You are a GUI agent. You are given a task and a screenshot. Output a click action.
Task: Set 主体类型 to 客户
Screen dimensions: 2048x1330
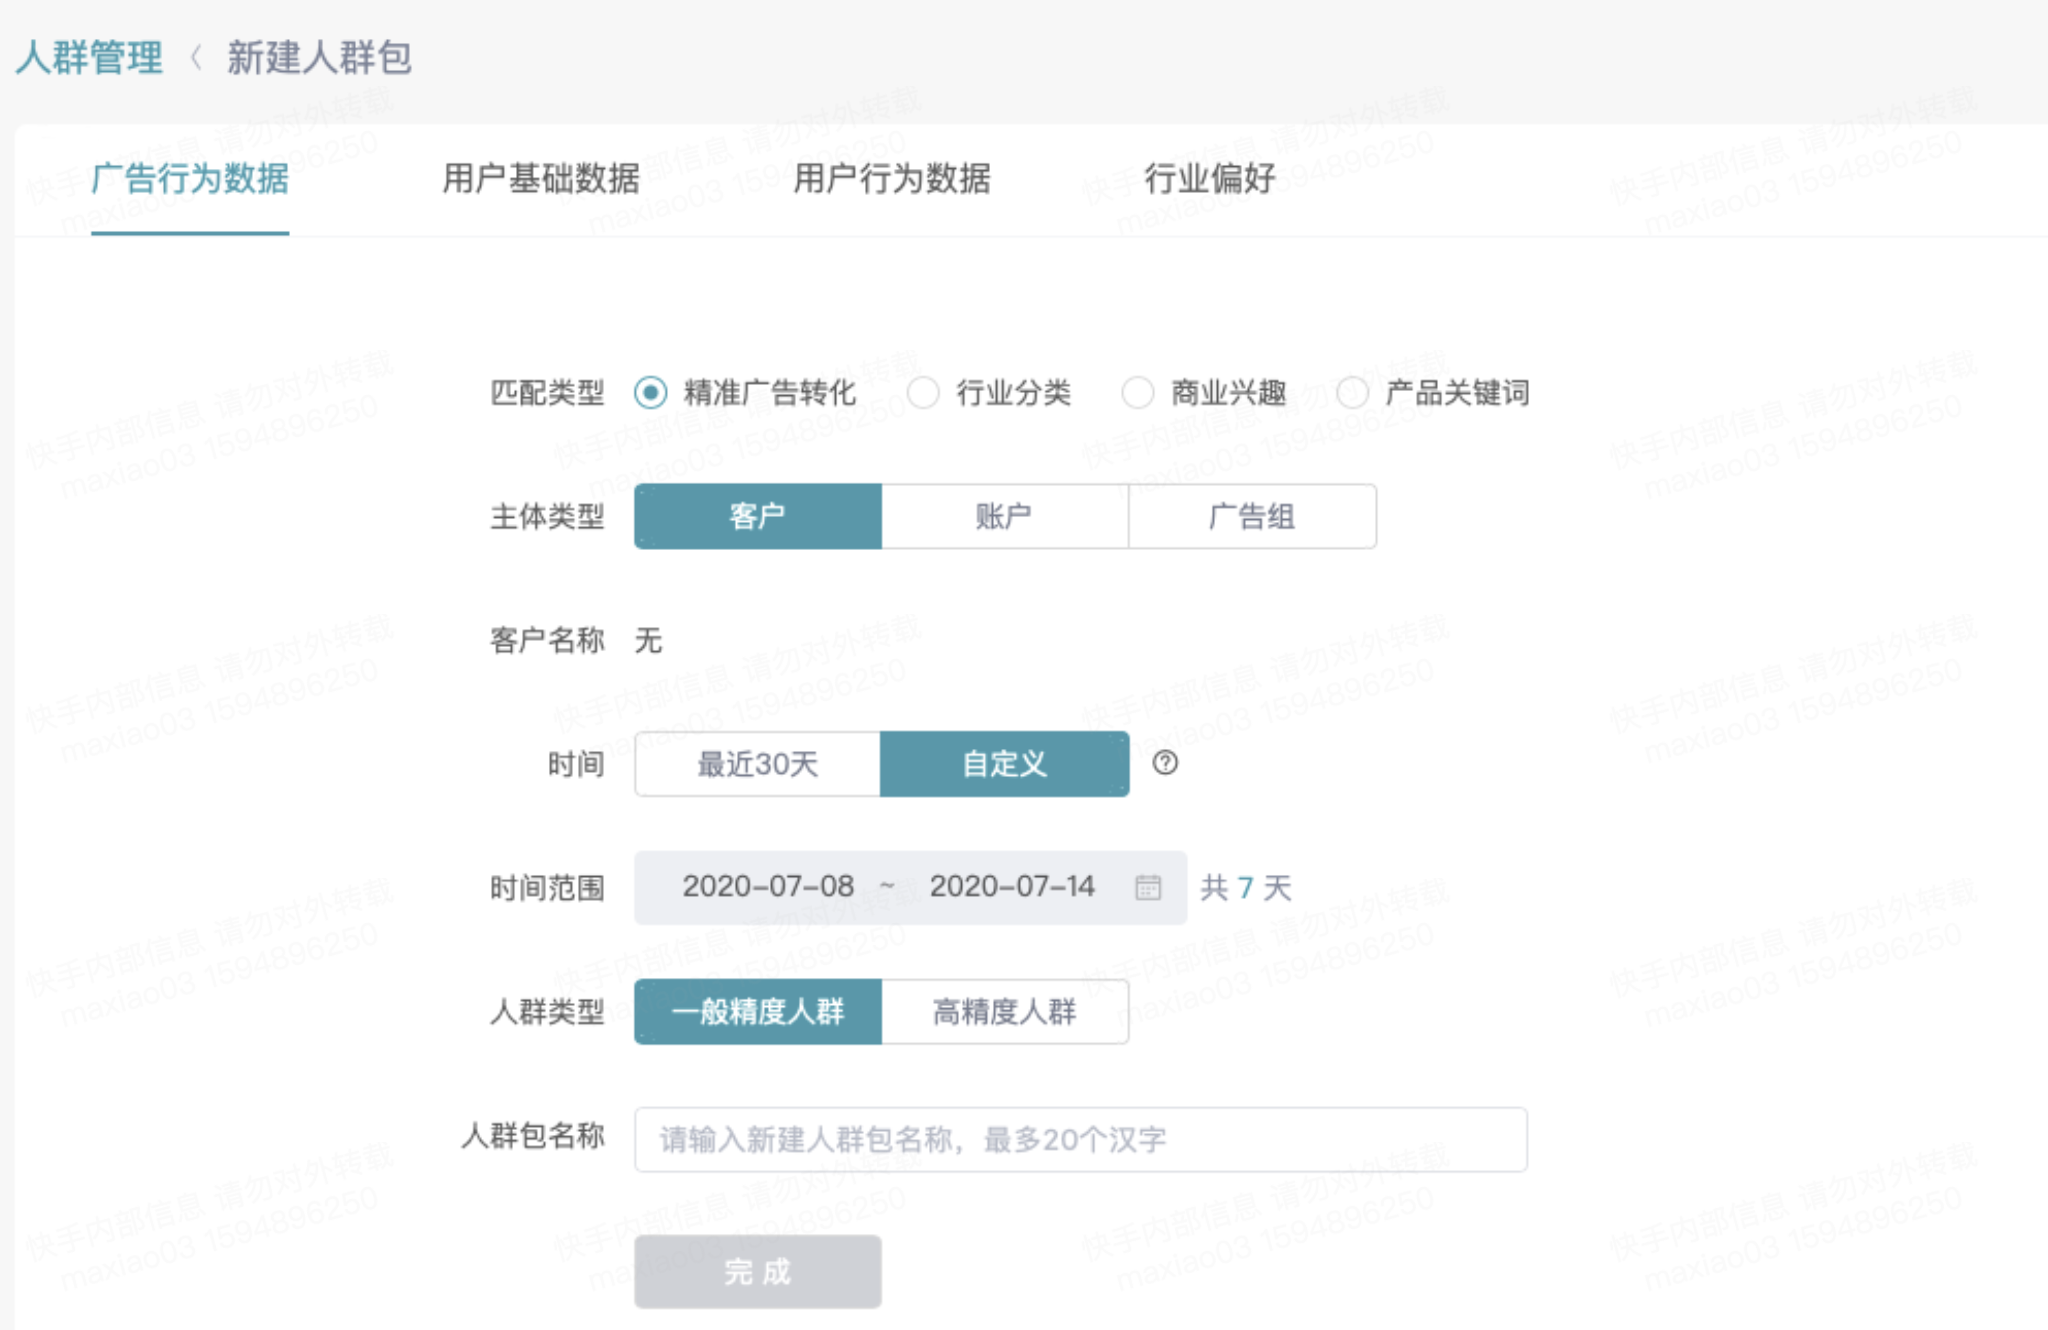758,517
